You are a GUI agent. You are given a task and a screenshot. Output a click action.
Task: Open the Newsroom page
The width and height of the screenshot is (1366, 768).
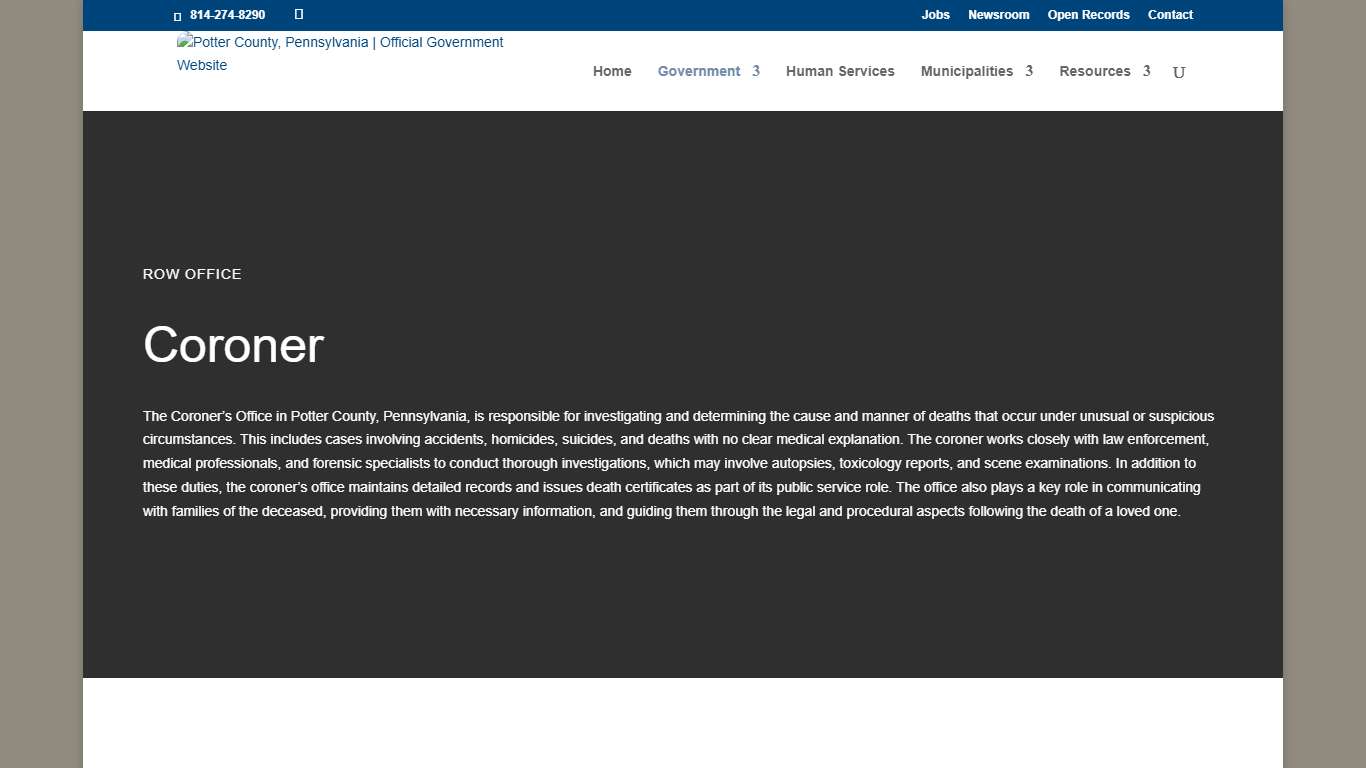[998, 15]
